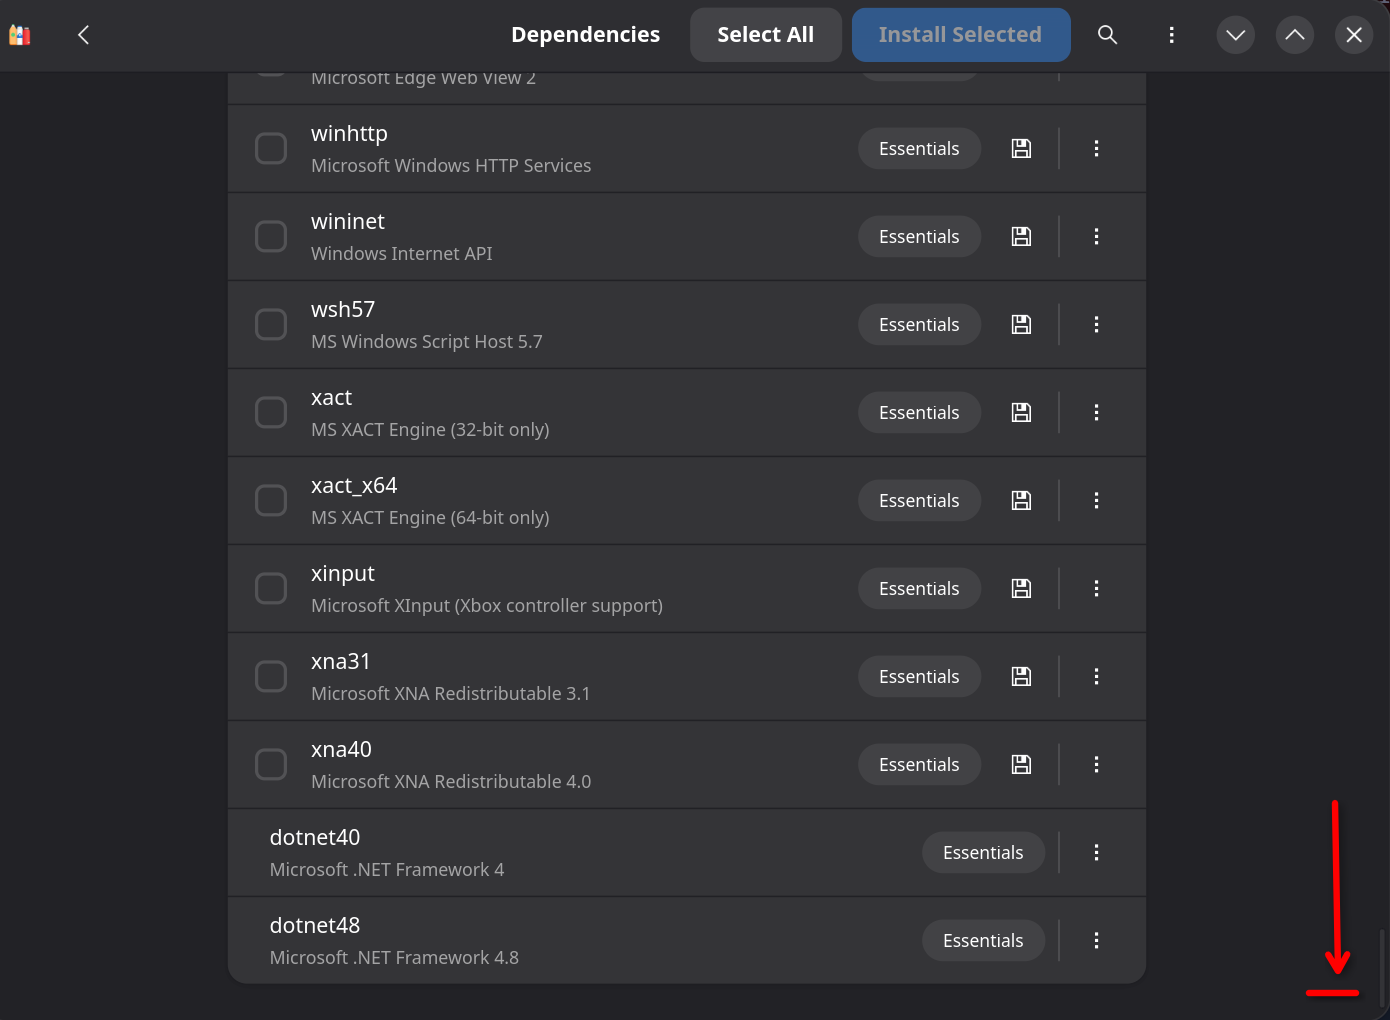Open the three-dot menu for dotnet48

[x=1097, y=941]
